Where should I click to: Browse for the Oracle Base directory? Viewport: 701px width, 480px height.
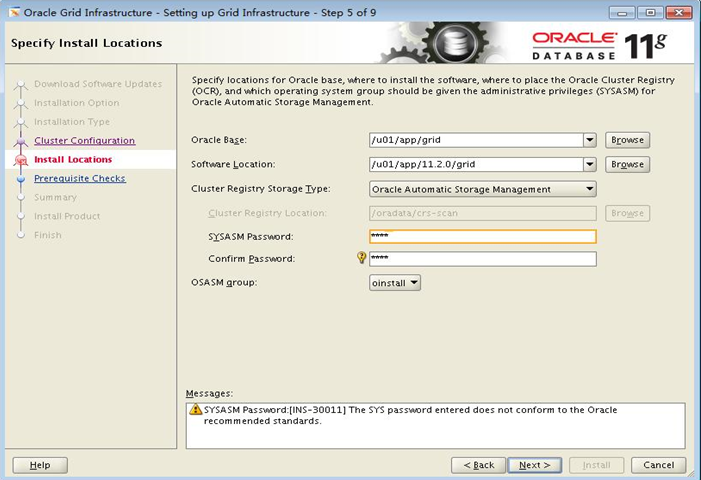click(x=627, y=140)
